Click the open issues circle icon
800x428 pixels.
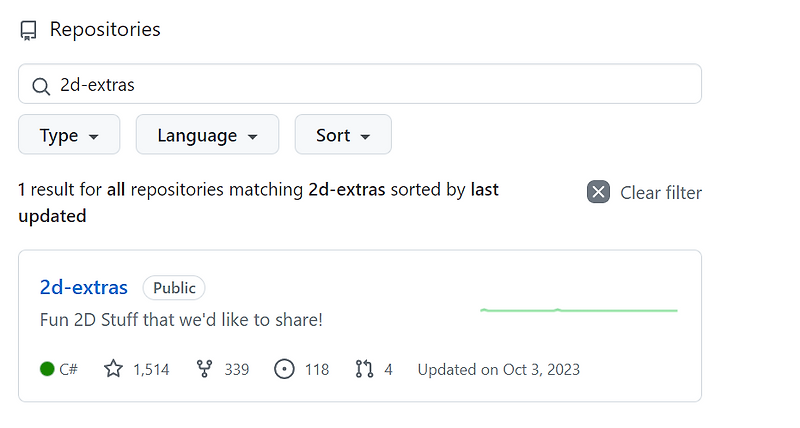pyautogui.click(x=284, y=369)
